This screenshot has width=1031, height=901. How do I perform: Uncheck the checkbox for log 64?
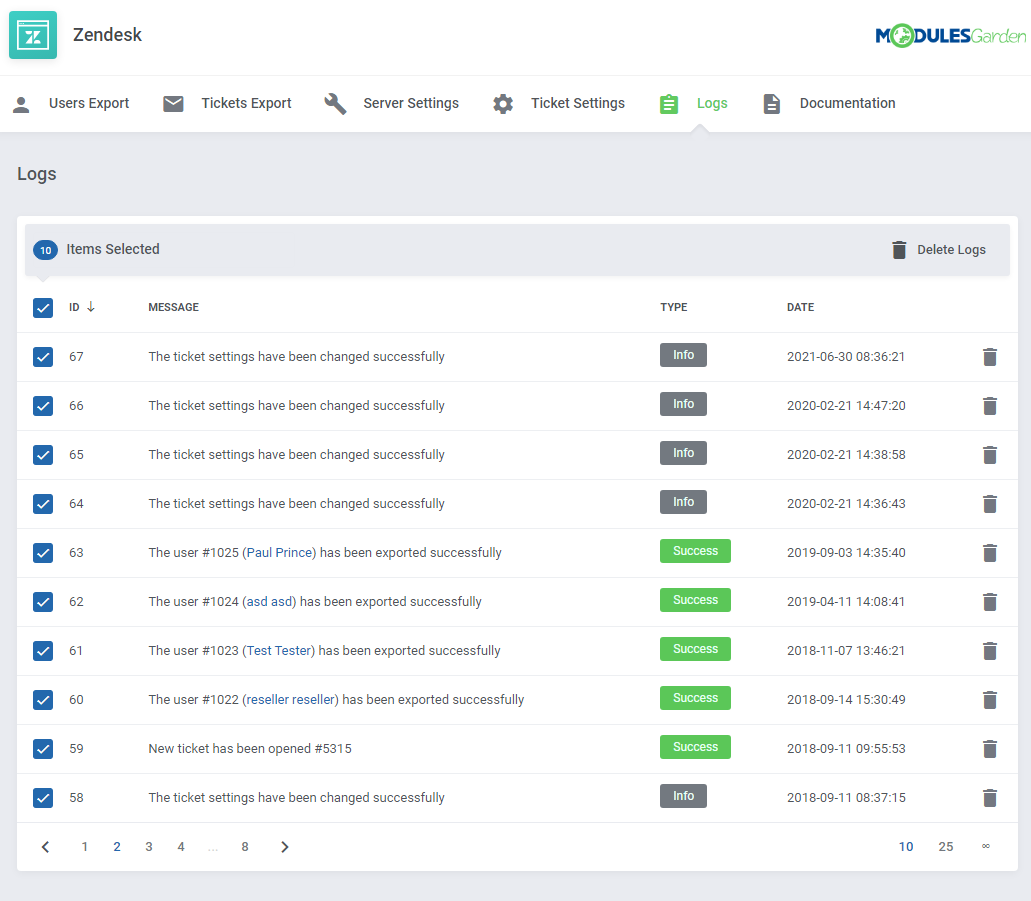point(43,504)
